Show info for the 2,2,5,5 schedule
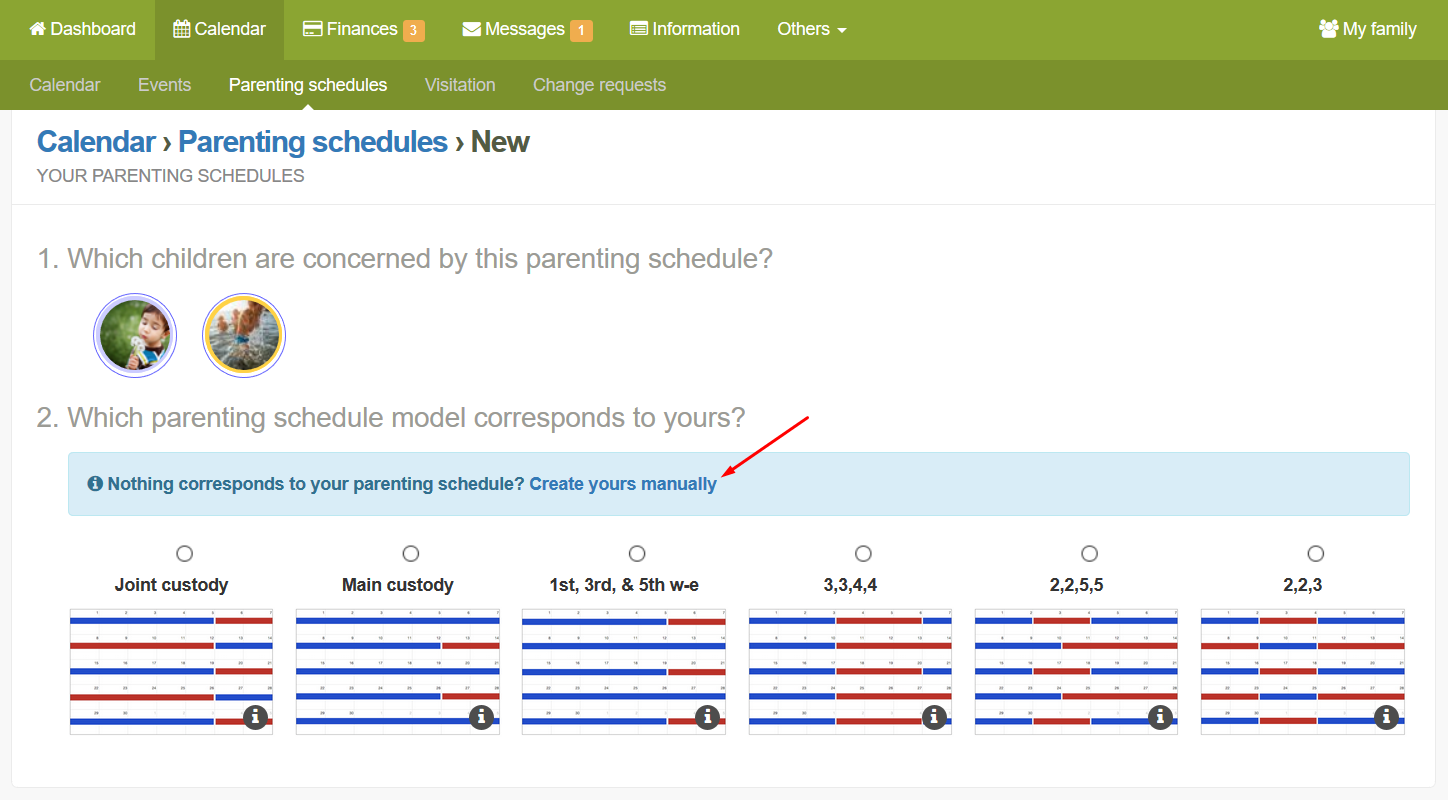The image size is (1448, 800). 1160,717
